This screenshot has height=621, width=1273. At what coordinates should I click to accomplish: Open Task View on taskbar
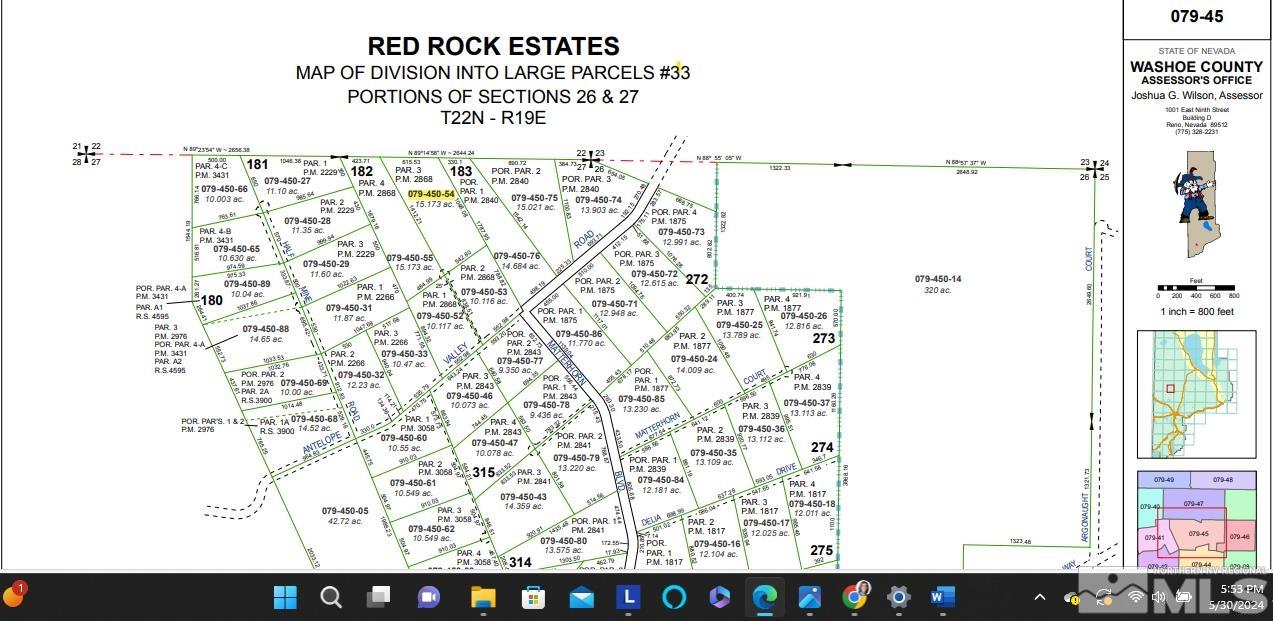(x=378, y=597)
